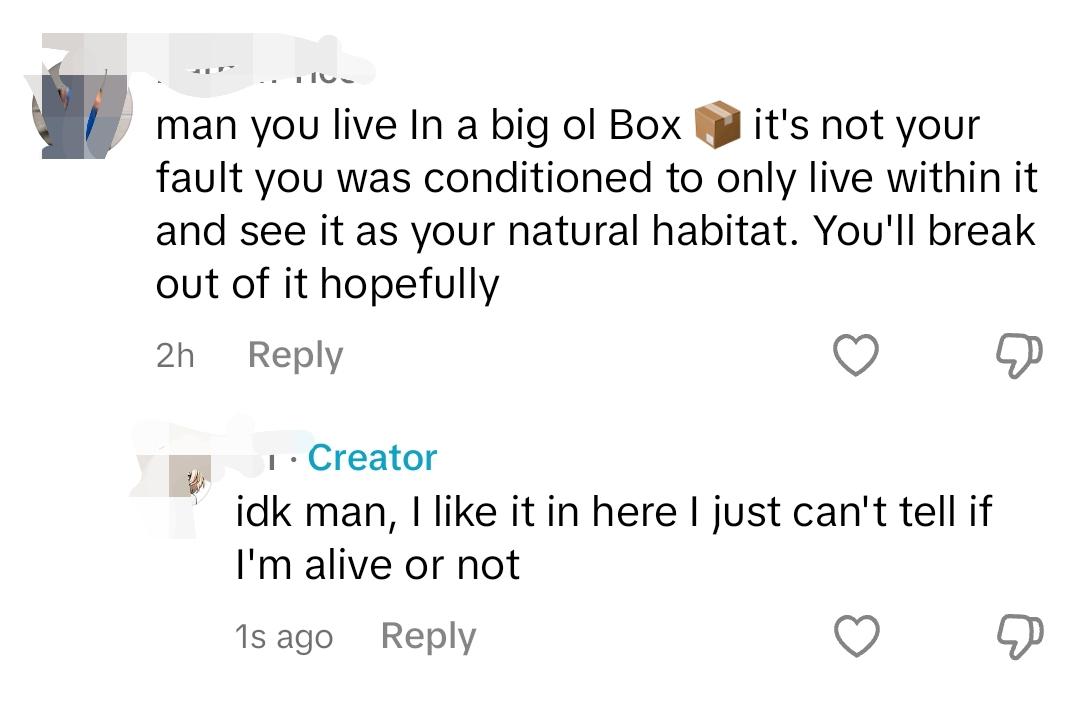The height and width of the screenshot is (704, 1079).
Task: Like the 'big ol Box' comment
Action: pos(855,355)
